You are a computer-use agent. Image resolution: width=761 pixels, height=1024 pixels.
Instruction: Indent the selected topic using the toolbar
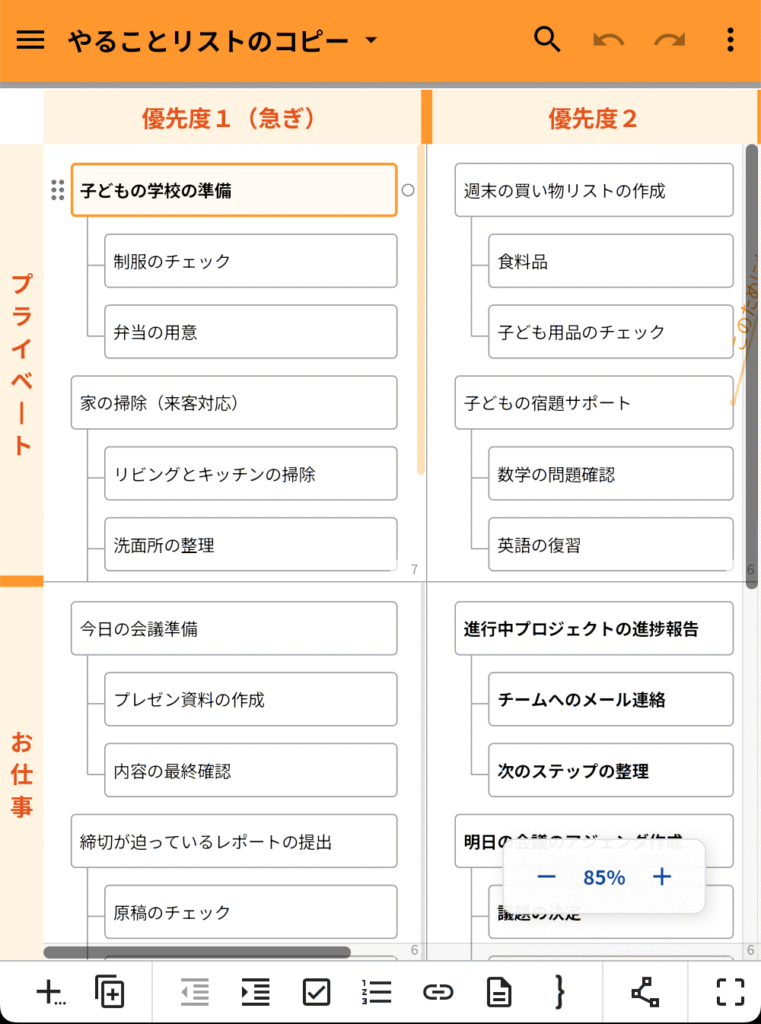[x=255, y=992]
